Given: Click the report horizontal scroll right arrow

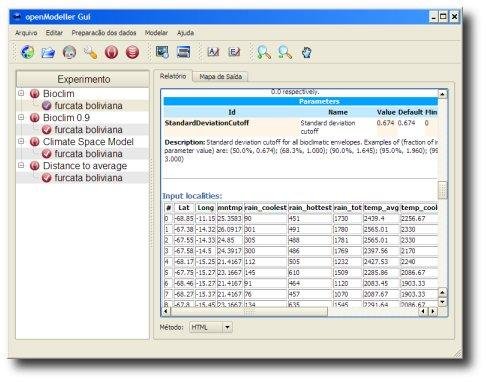Looking at the screenshot, I should coord(433,311).
